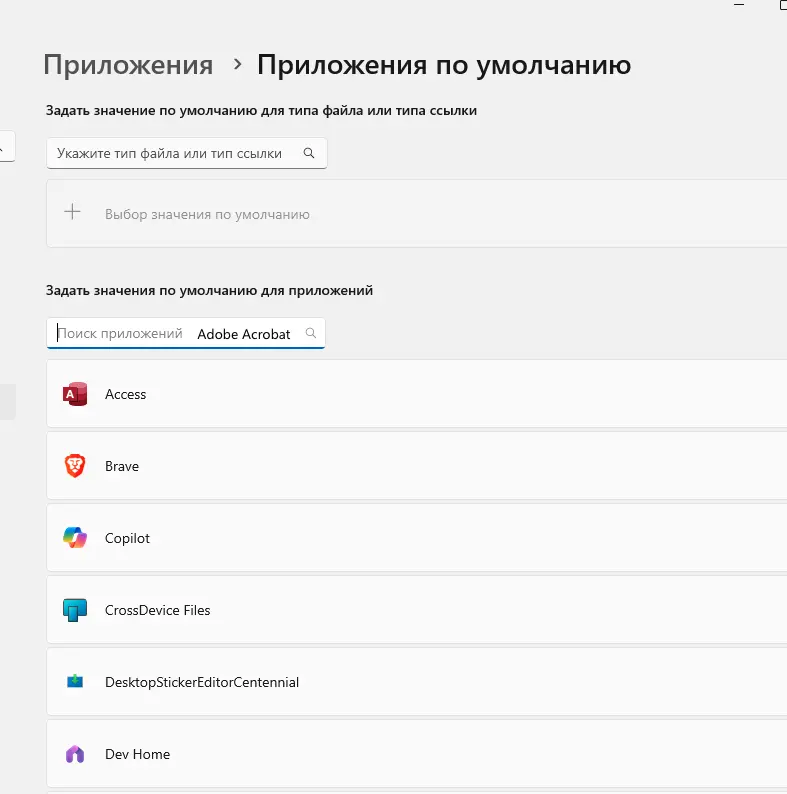Open the Access default settings row
The width and height of the screenshot is (787, 794).
pyautogui.click(x=416, y=394)
